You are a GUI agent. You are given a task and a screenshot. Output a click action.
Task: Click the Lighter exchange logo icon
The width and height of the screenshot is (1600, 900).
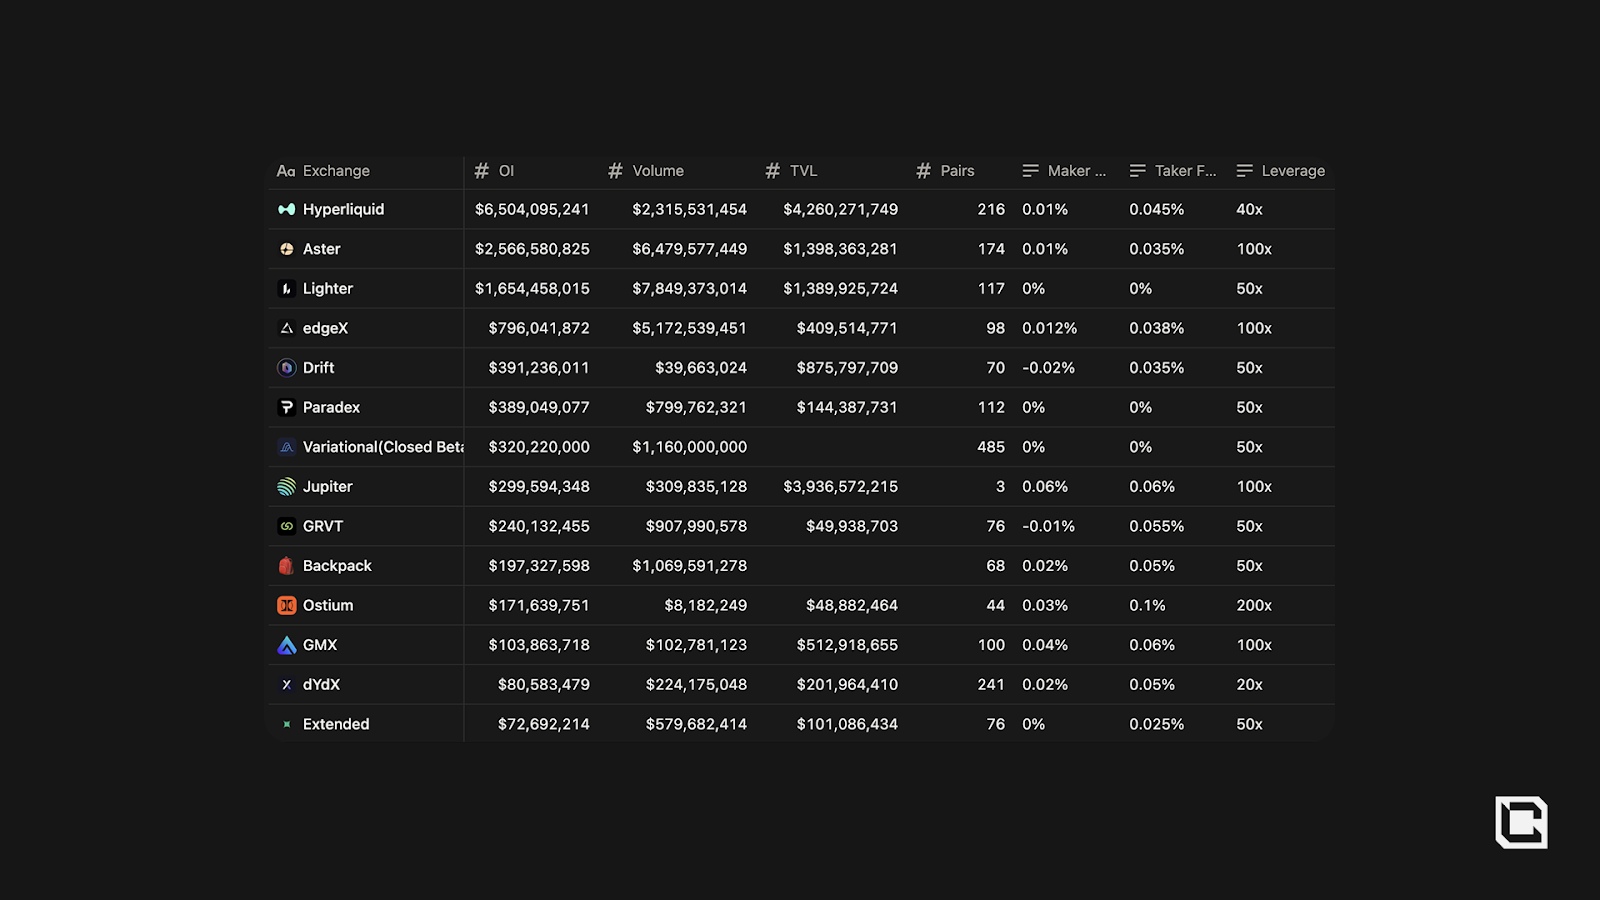[286, 289]
